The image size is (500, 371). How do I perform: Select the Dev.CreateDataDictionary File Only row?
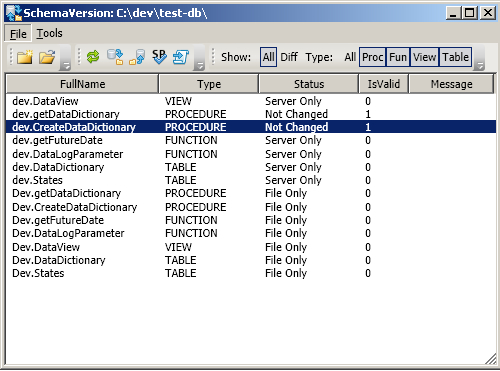pyautogui.click(x=251, y=207)
